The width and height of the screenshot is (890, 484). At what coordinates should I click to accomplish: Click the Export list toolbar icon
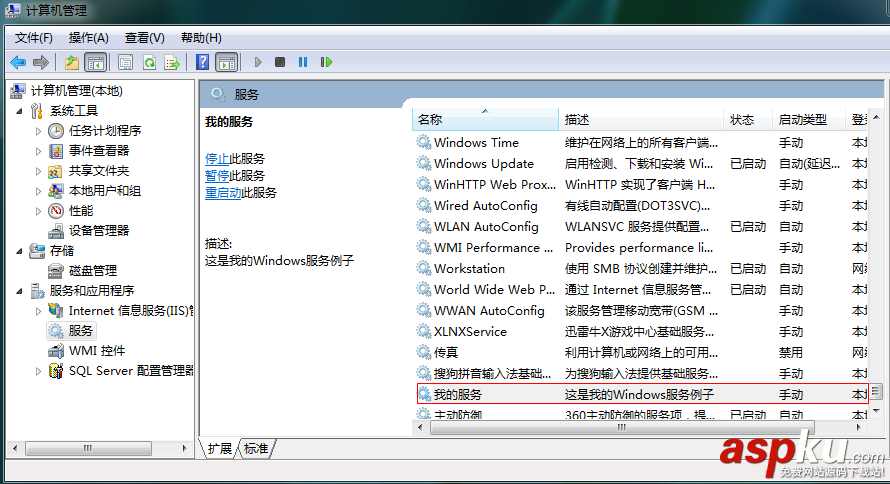[172, 62]
